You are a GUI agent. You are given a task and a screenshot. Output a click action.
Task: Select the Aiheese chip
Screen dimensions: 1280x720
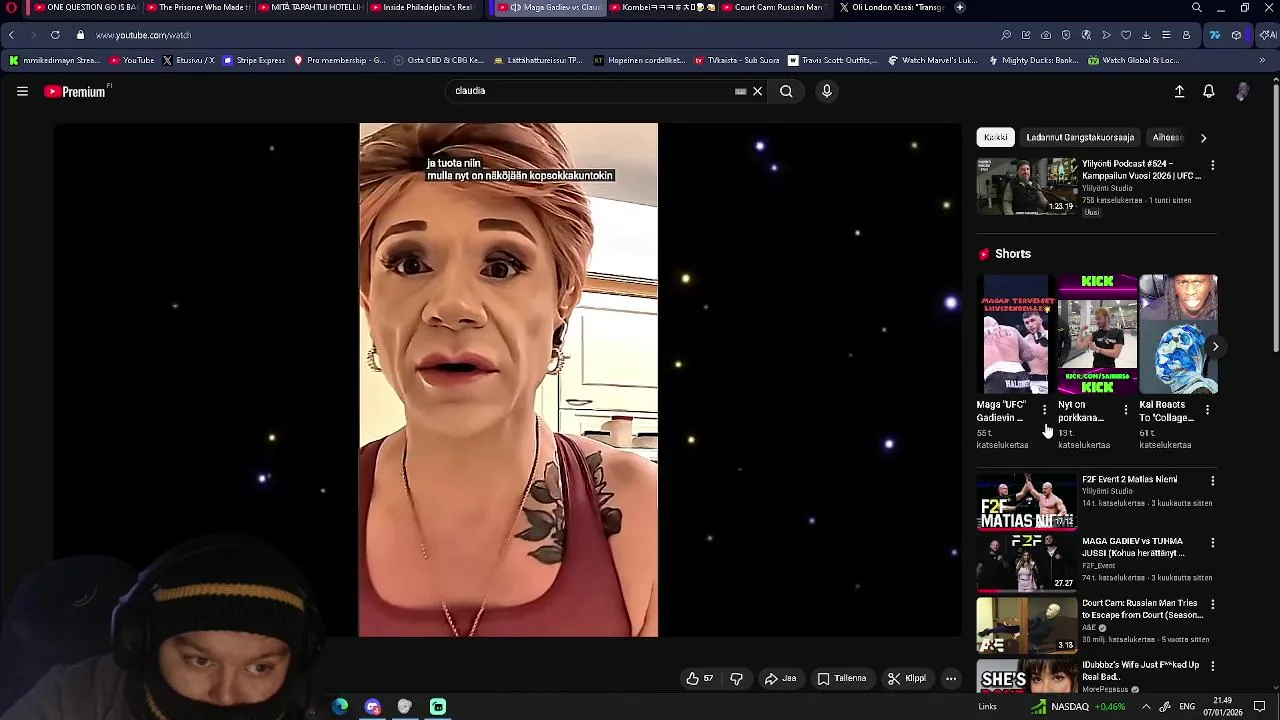[1168, 137]
